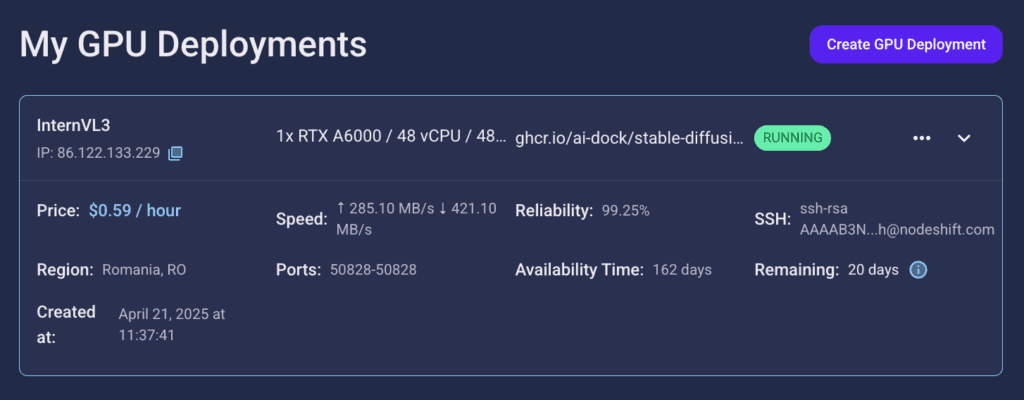1024x400 pixels.
Task: Click the $0.59 / hour price
Action: click(135, 210)
